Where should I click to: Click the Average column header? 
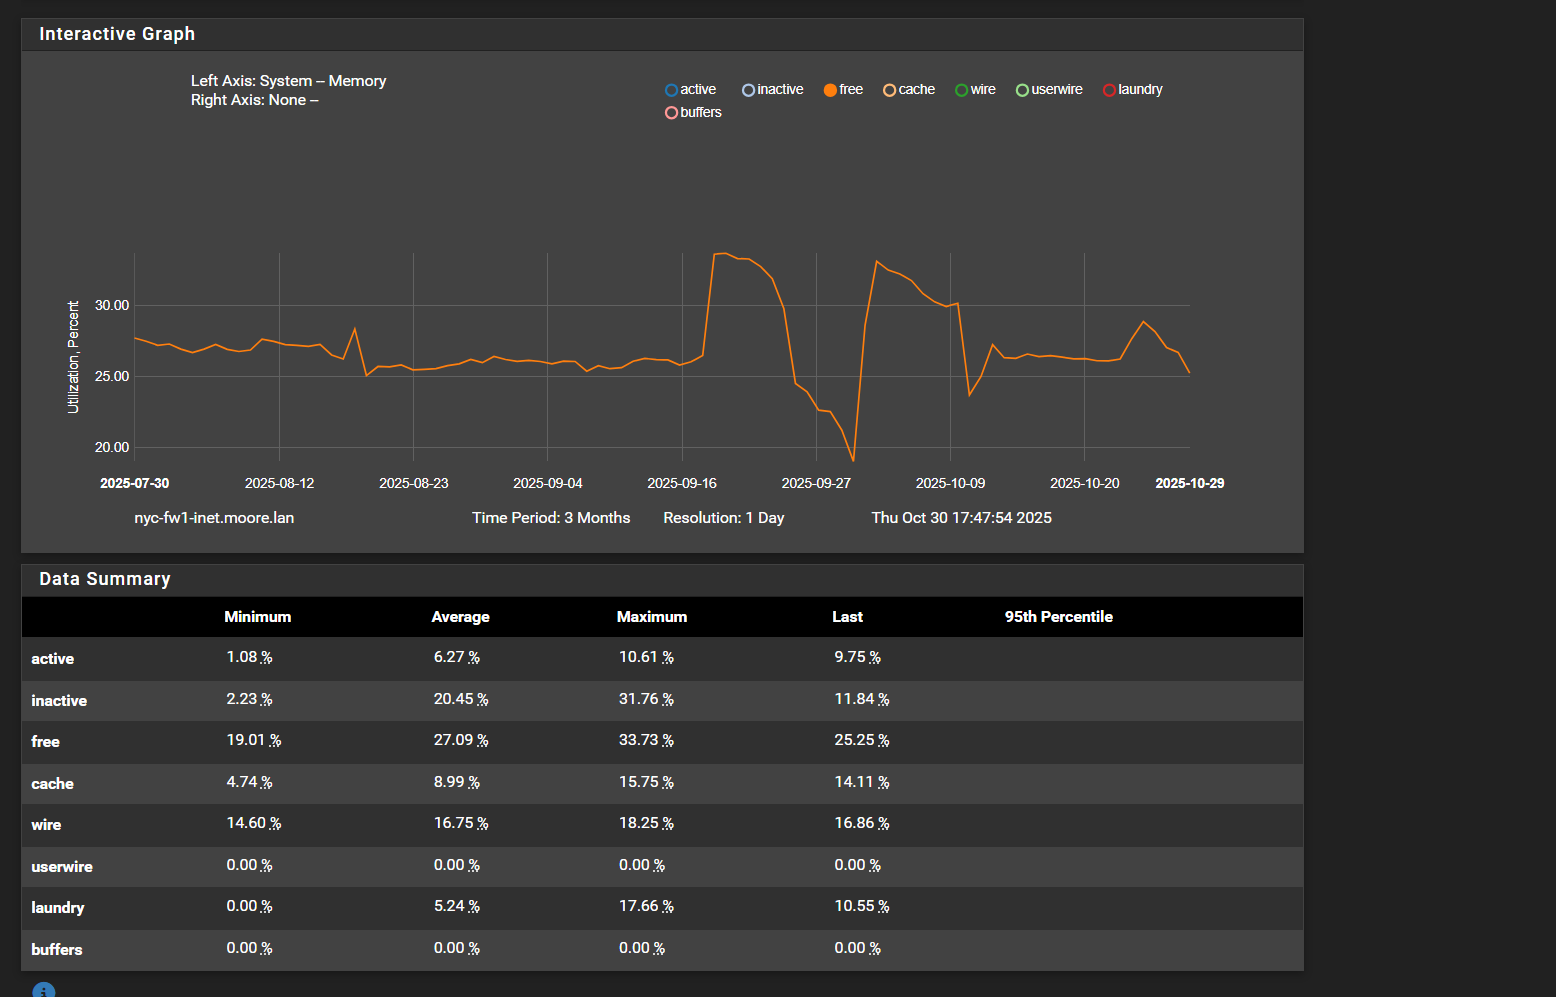460,617
